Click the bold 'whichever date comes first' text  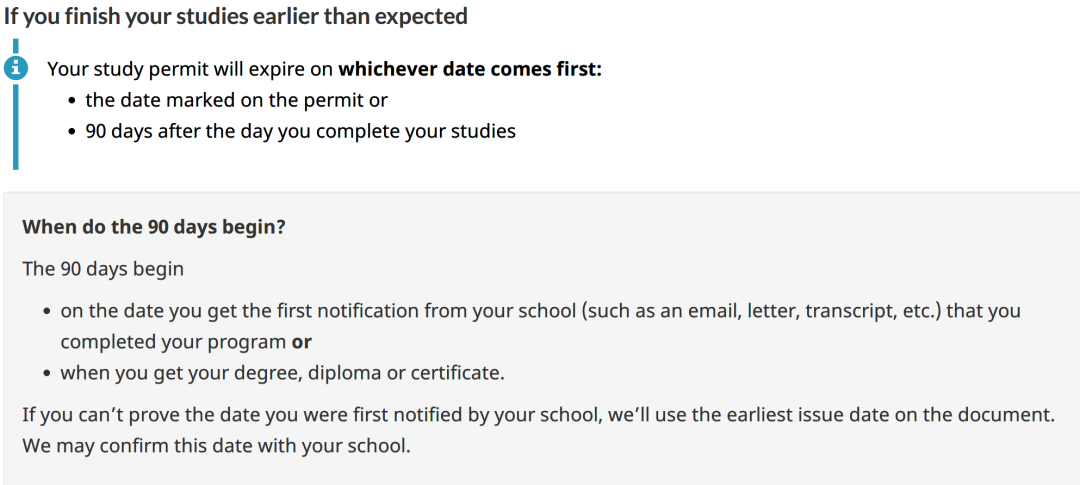[470, 70]
